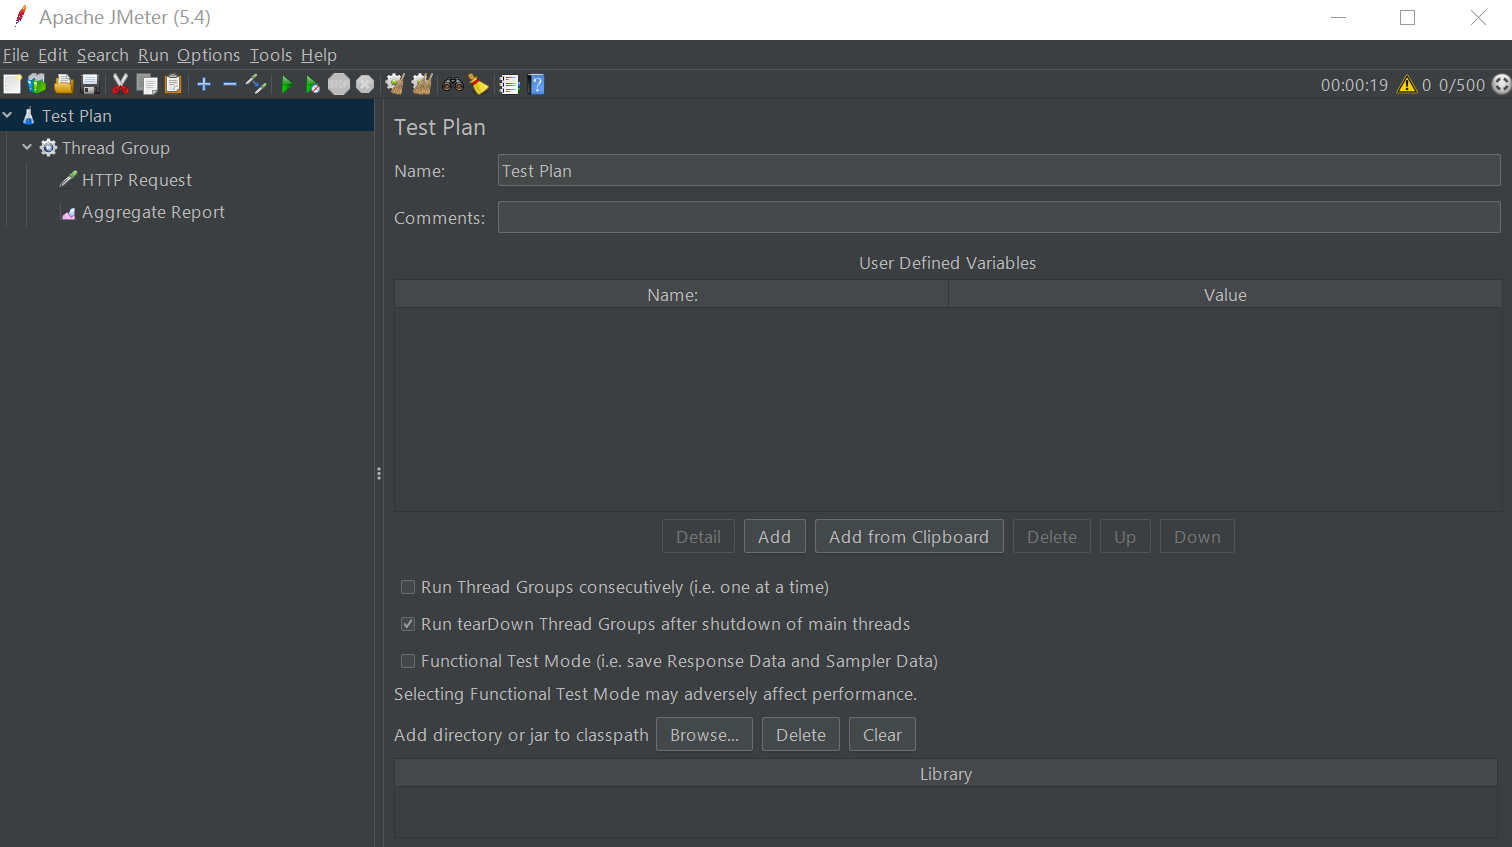Click the Detail button
Screen dimensions: 1512x847
point(698,536)
